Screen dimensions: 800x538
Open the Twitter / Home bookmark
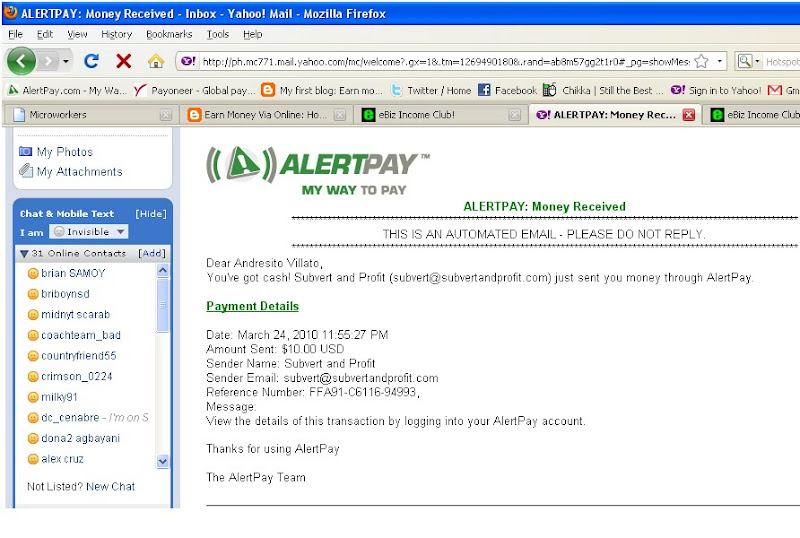coord(432,90)
